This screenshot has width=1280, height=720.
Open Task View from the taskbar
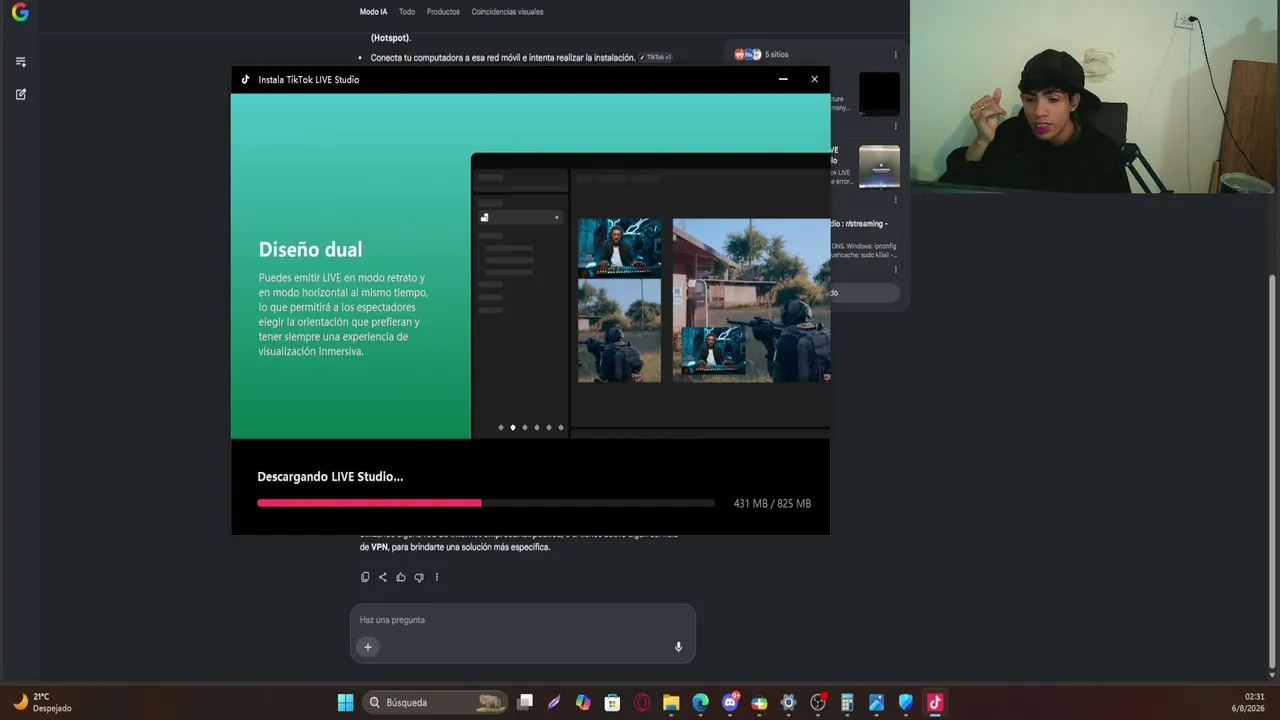pyautogui.click(x=525, y=703)
